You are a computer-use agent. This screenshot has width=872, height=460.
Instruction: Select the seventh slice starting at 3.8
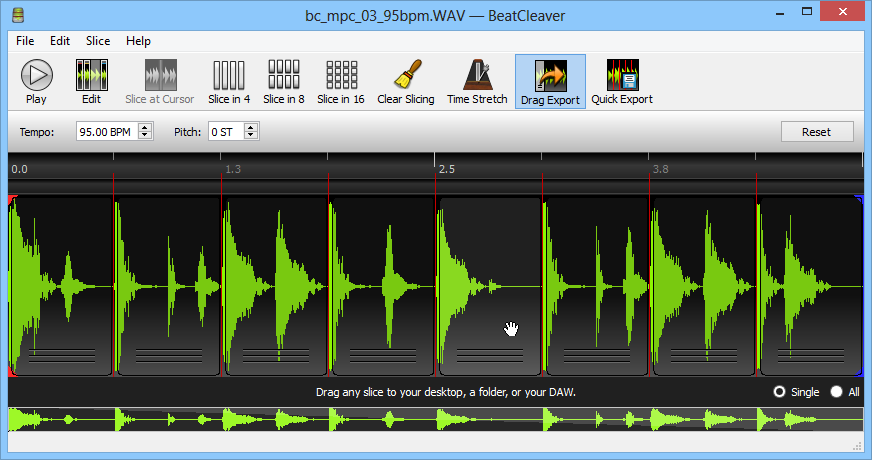coord(703,286)
